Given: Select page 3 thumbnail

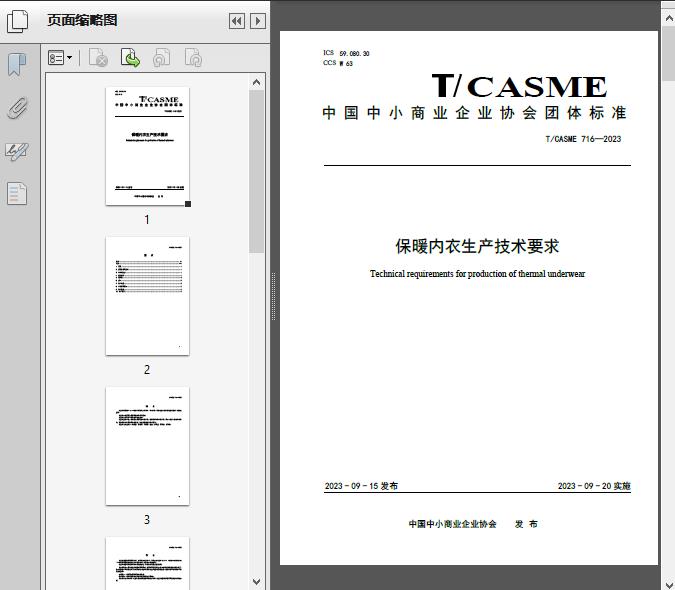Looking at the screenshot, I should [x=147, y=446].
